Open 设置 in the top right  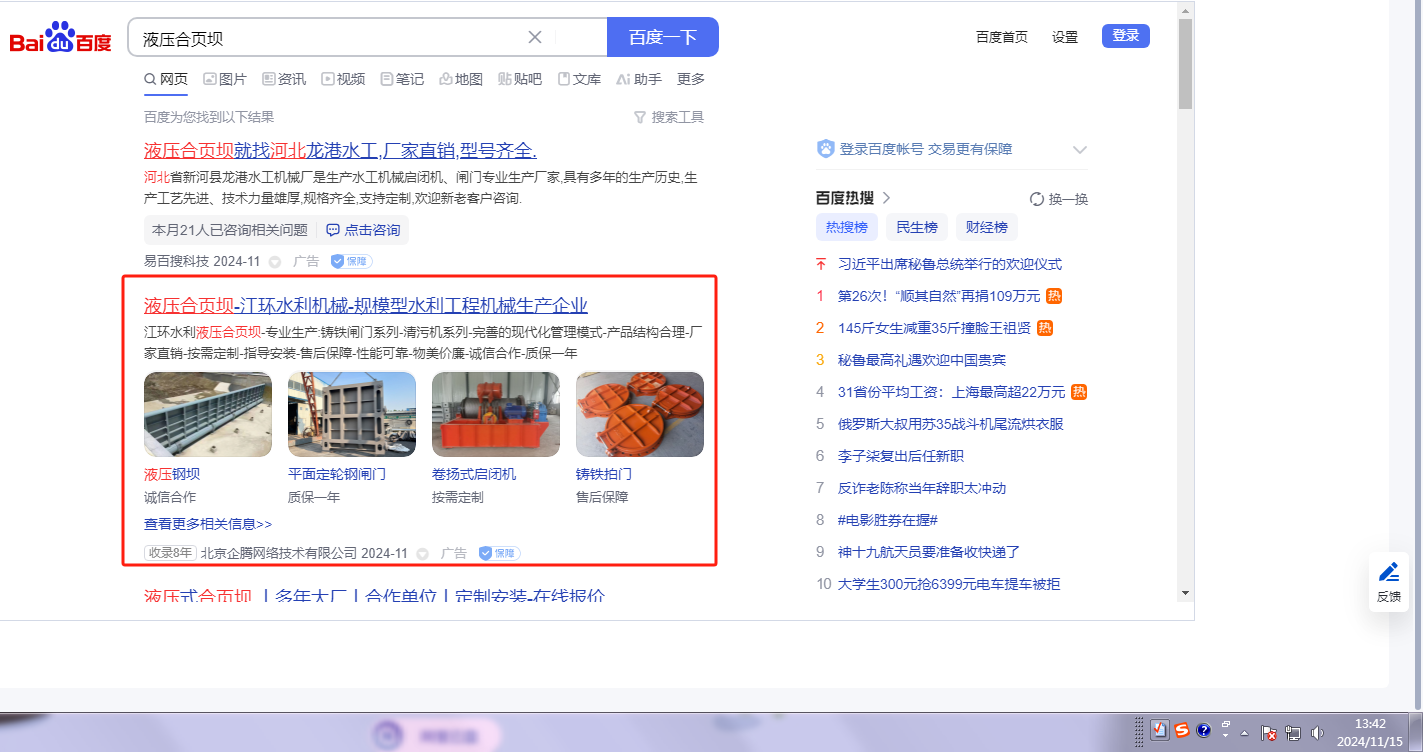[x=1065, y=37]
